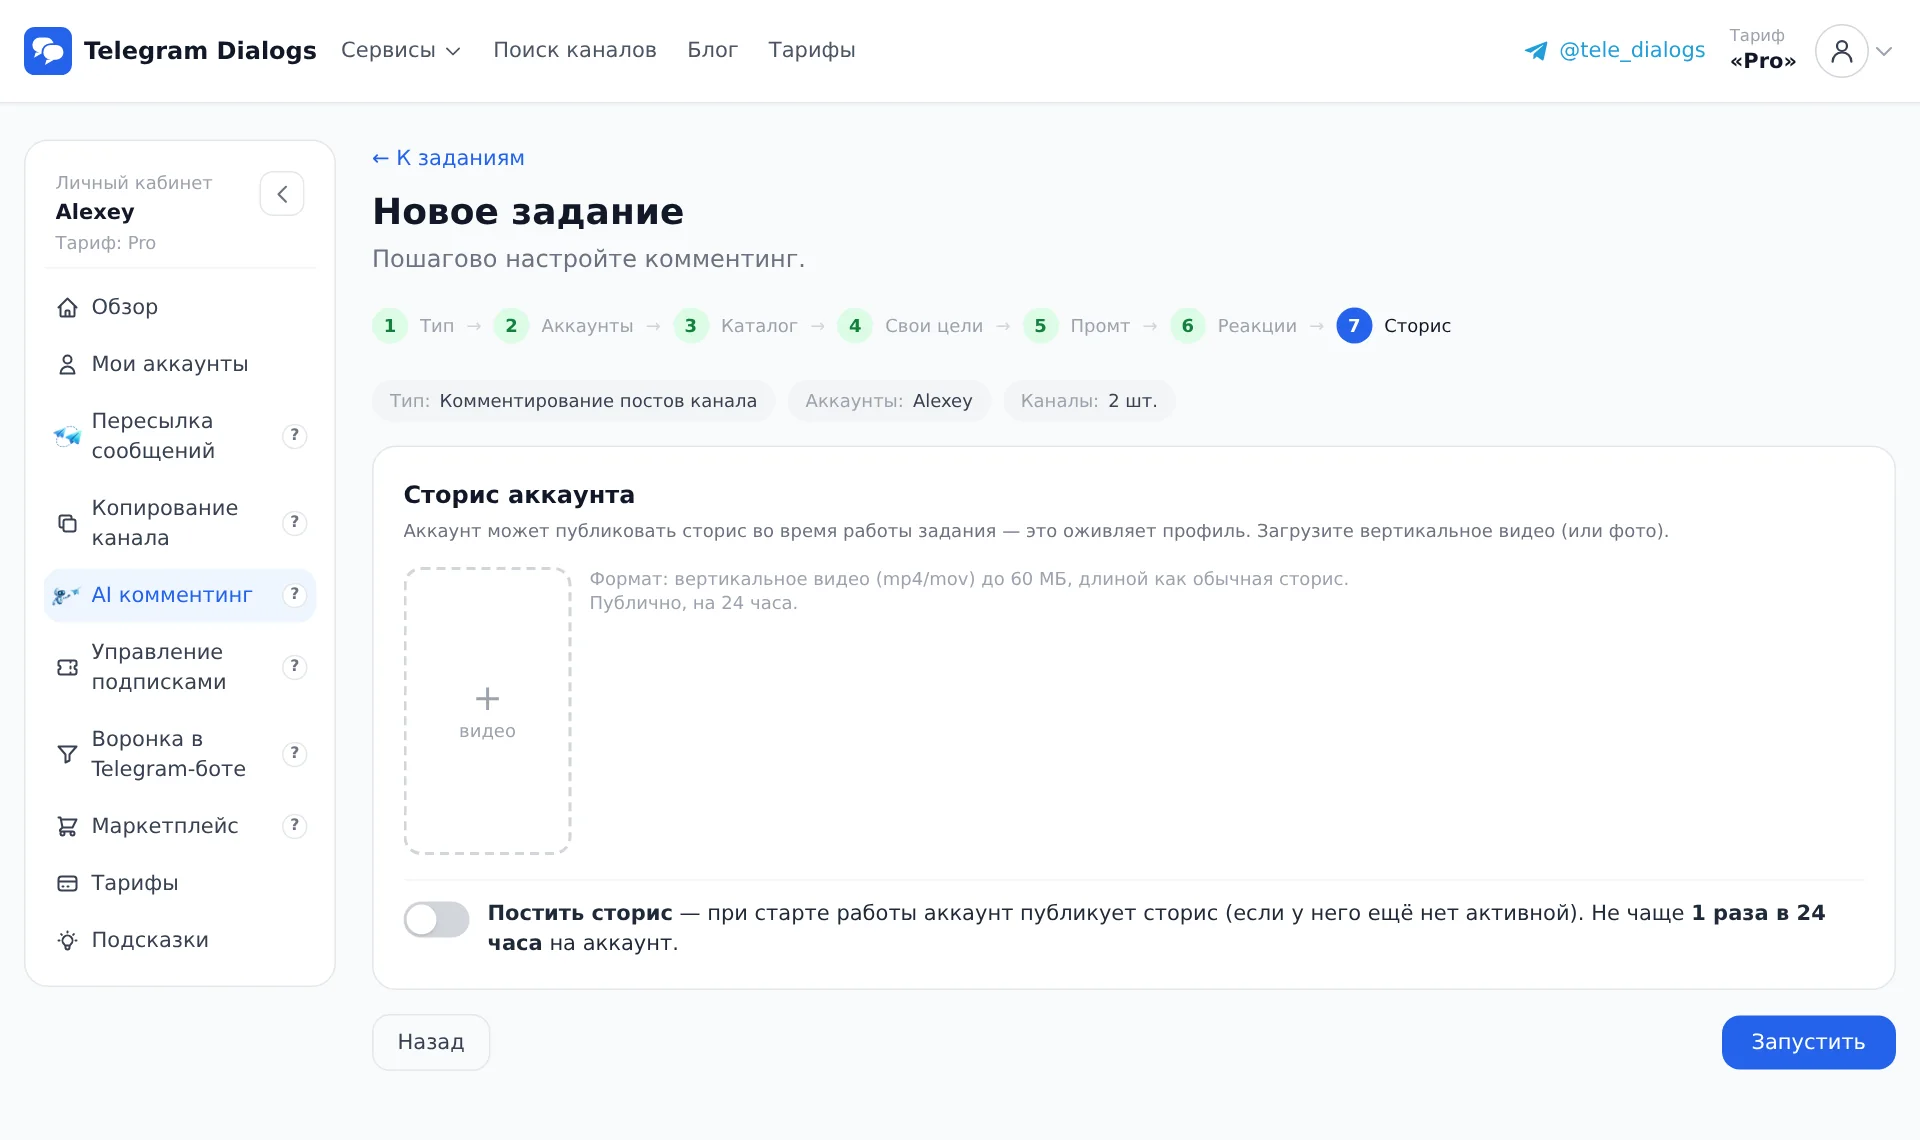Click the video upload placeholder area

click(x=487, y=711)
